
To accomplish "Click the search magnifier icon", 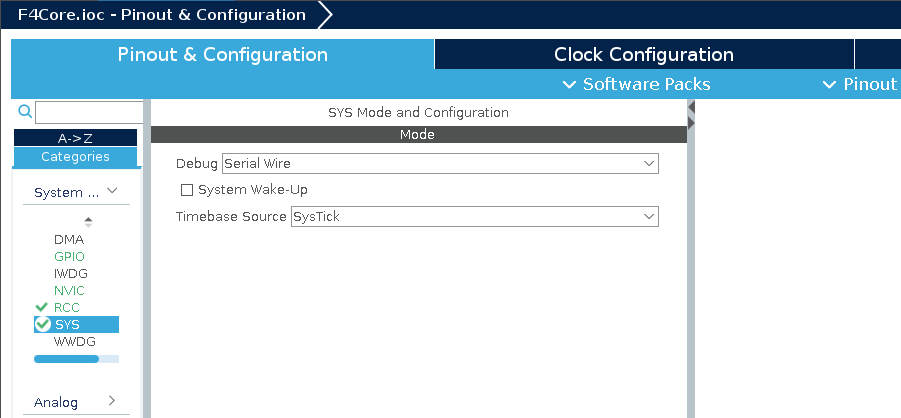I will coord(25,111).
